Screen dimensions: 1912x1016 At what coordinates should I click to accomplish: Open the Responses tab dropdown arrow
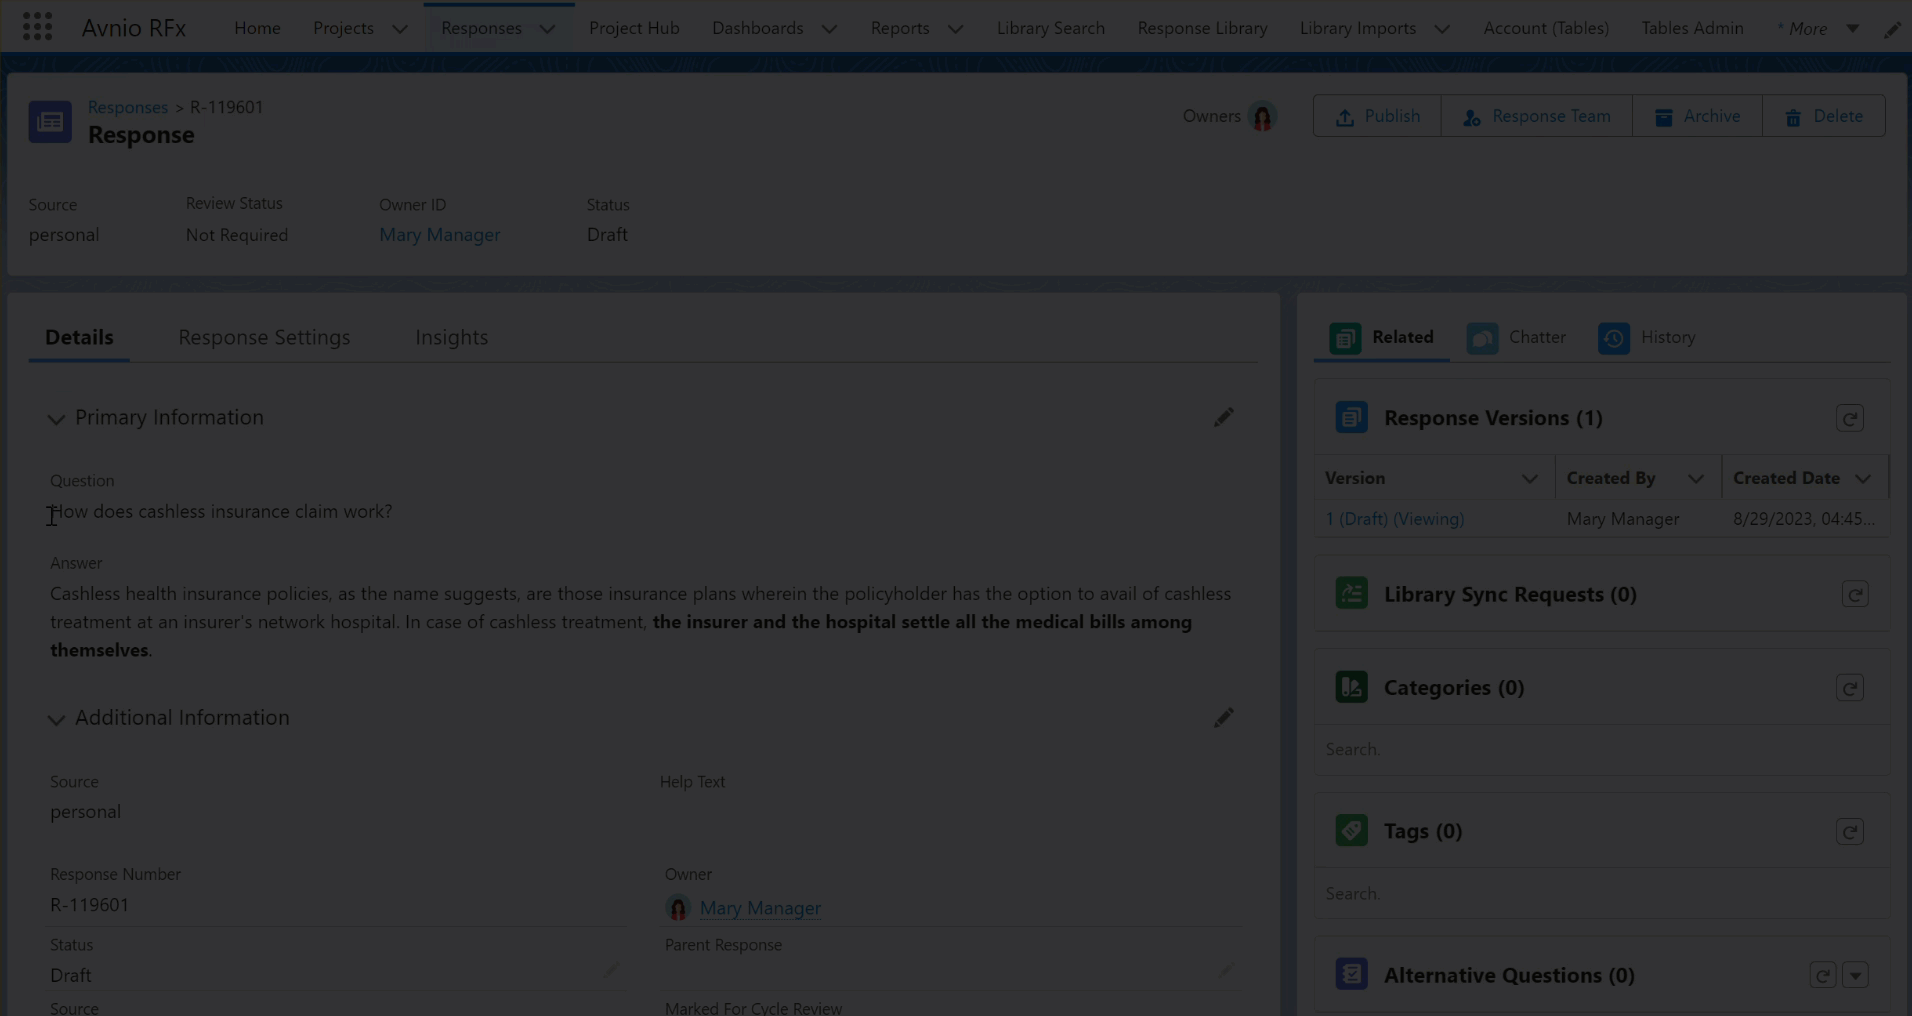click(547, 29)
